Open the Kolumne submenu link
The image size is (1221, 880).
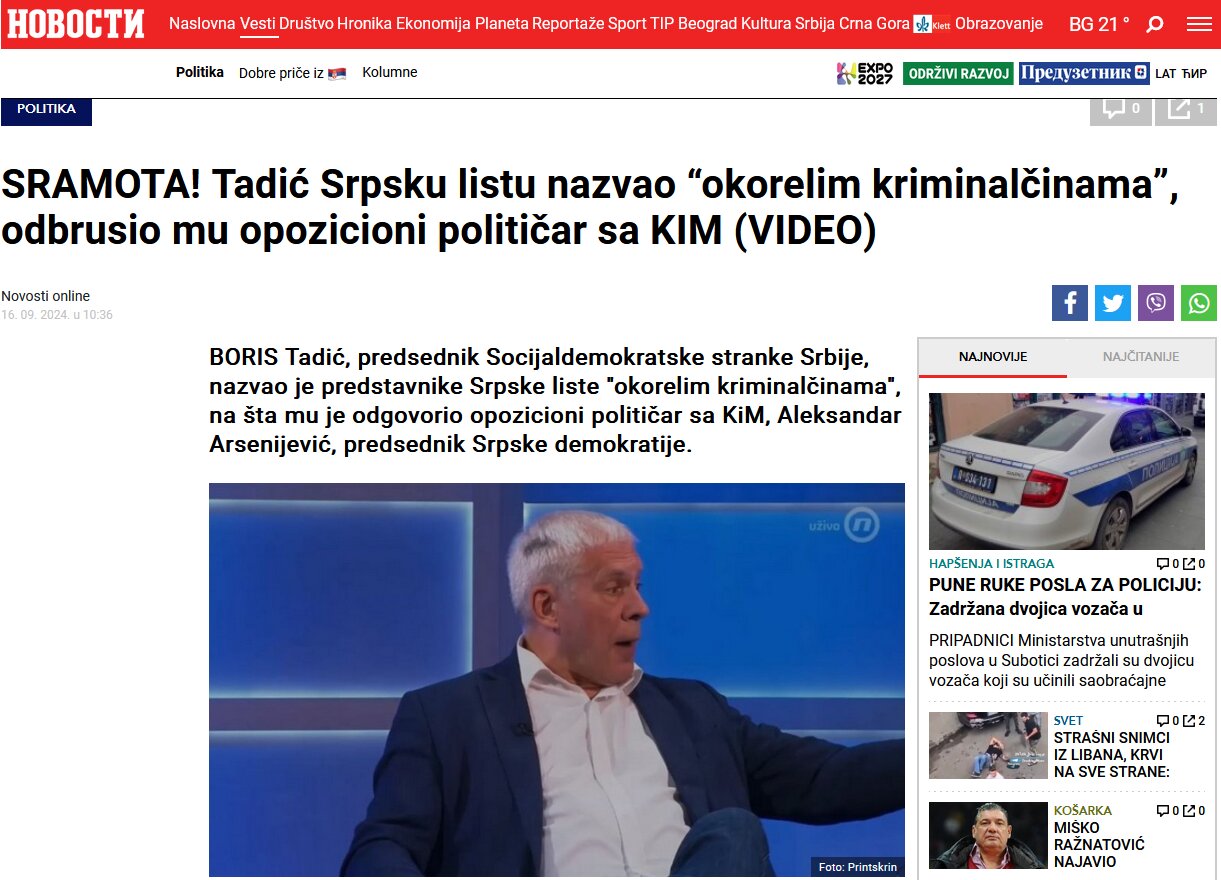point(390,73)
